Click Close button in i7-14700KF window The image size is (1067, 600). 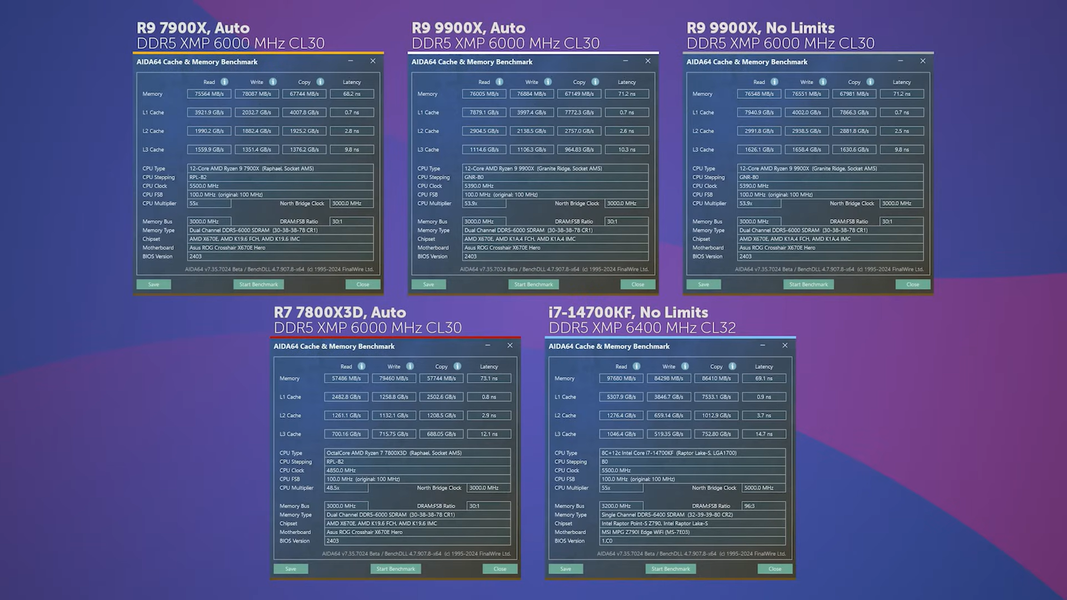(x=775, y=569)
